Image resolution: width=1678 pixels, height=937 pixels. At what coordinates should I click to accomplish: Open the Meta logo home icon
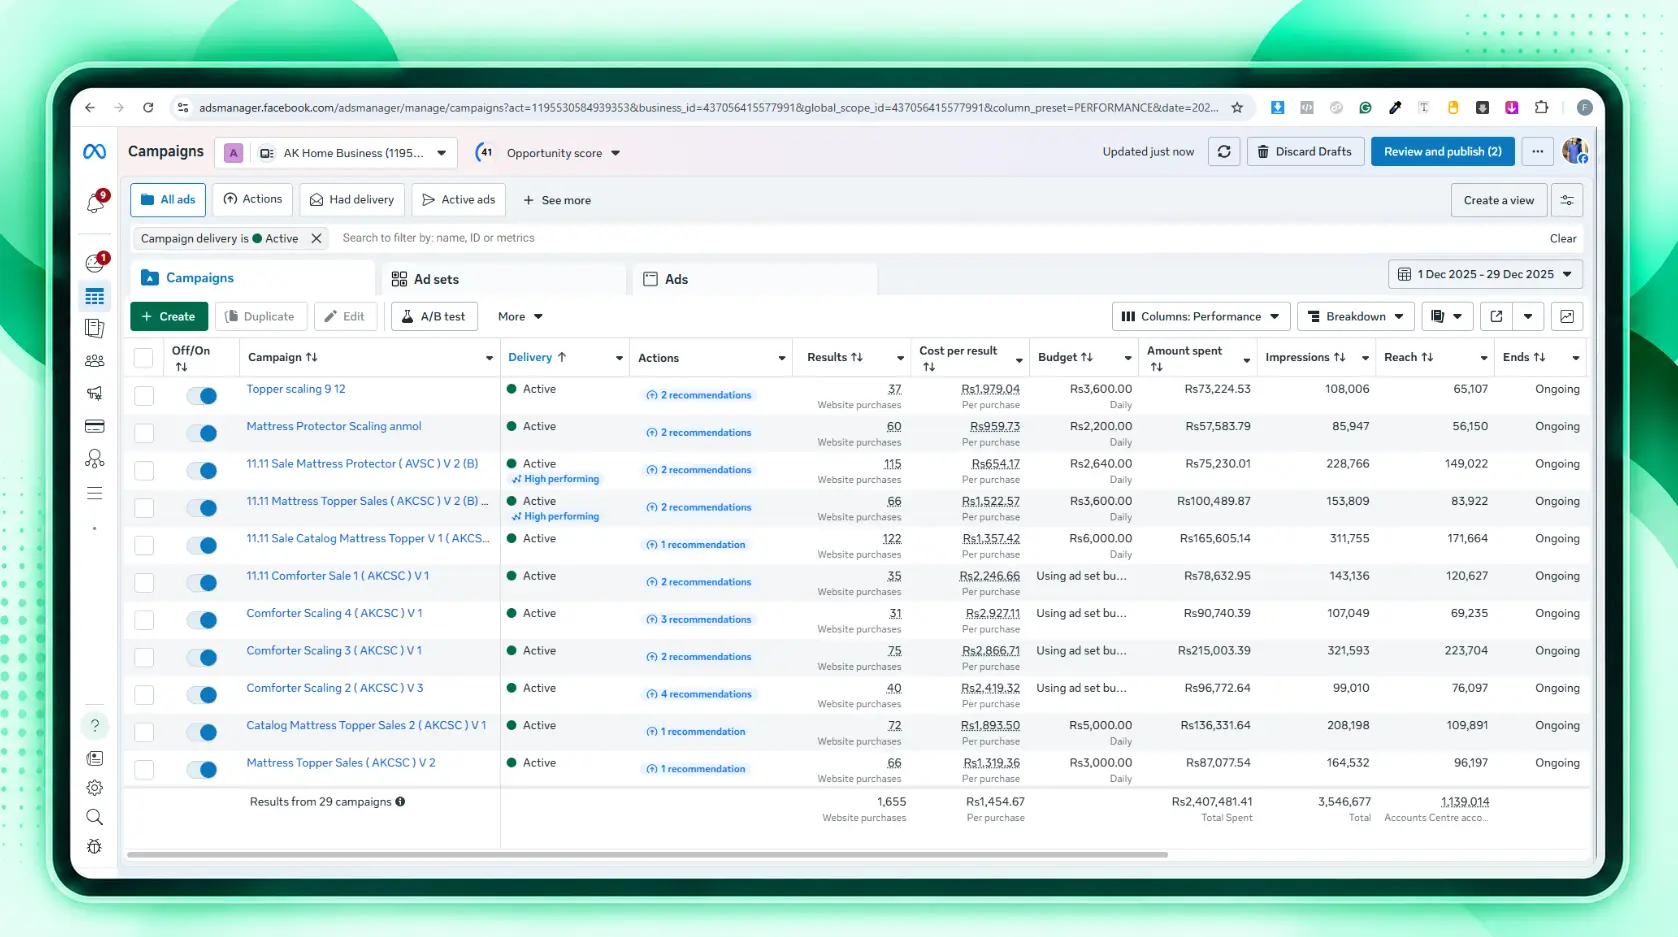click(x=94, y=152)
